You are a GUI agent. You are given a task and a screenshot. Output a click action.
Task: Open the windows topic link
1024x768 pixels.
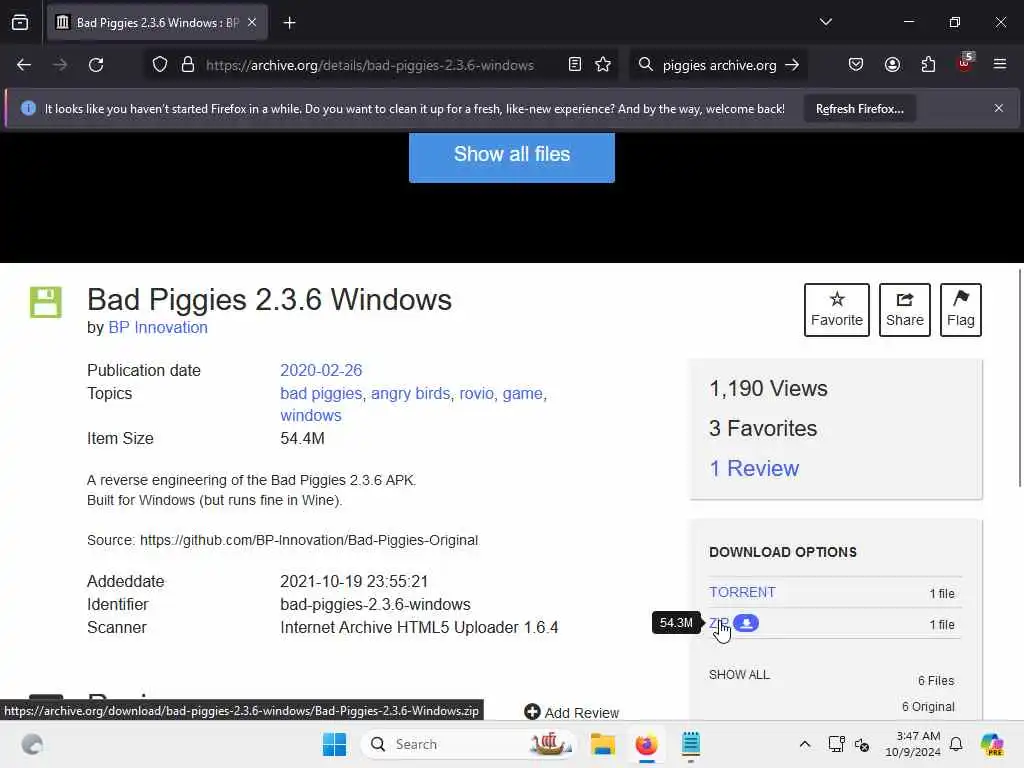(x=311, y=415)
